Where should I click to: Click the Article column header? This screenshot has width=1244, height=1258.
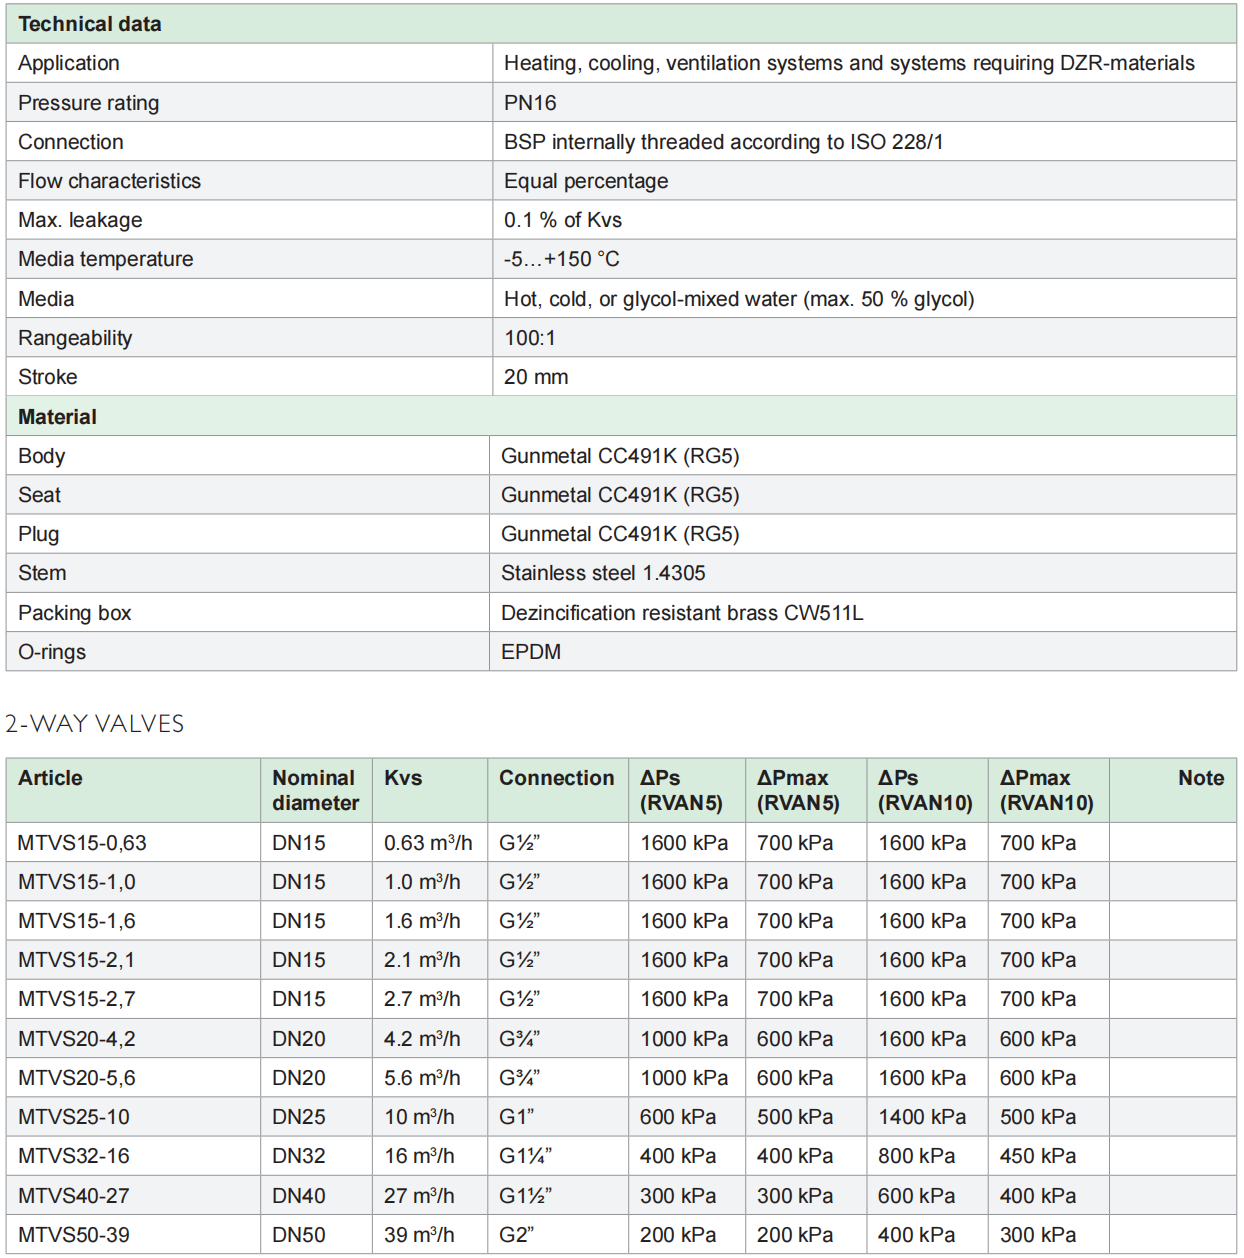pos(50,778)
